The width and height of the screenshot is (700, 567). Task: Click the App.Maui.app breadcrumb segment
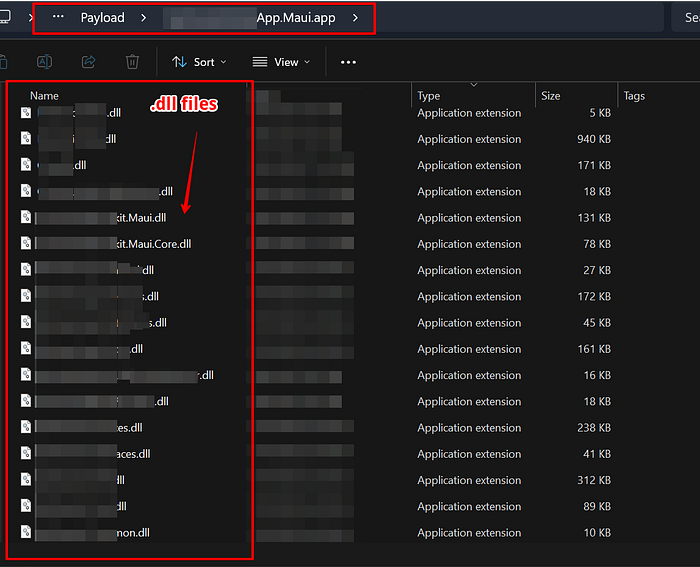(x=296, y=18)
